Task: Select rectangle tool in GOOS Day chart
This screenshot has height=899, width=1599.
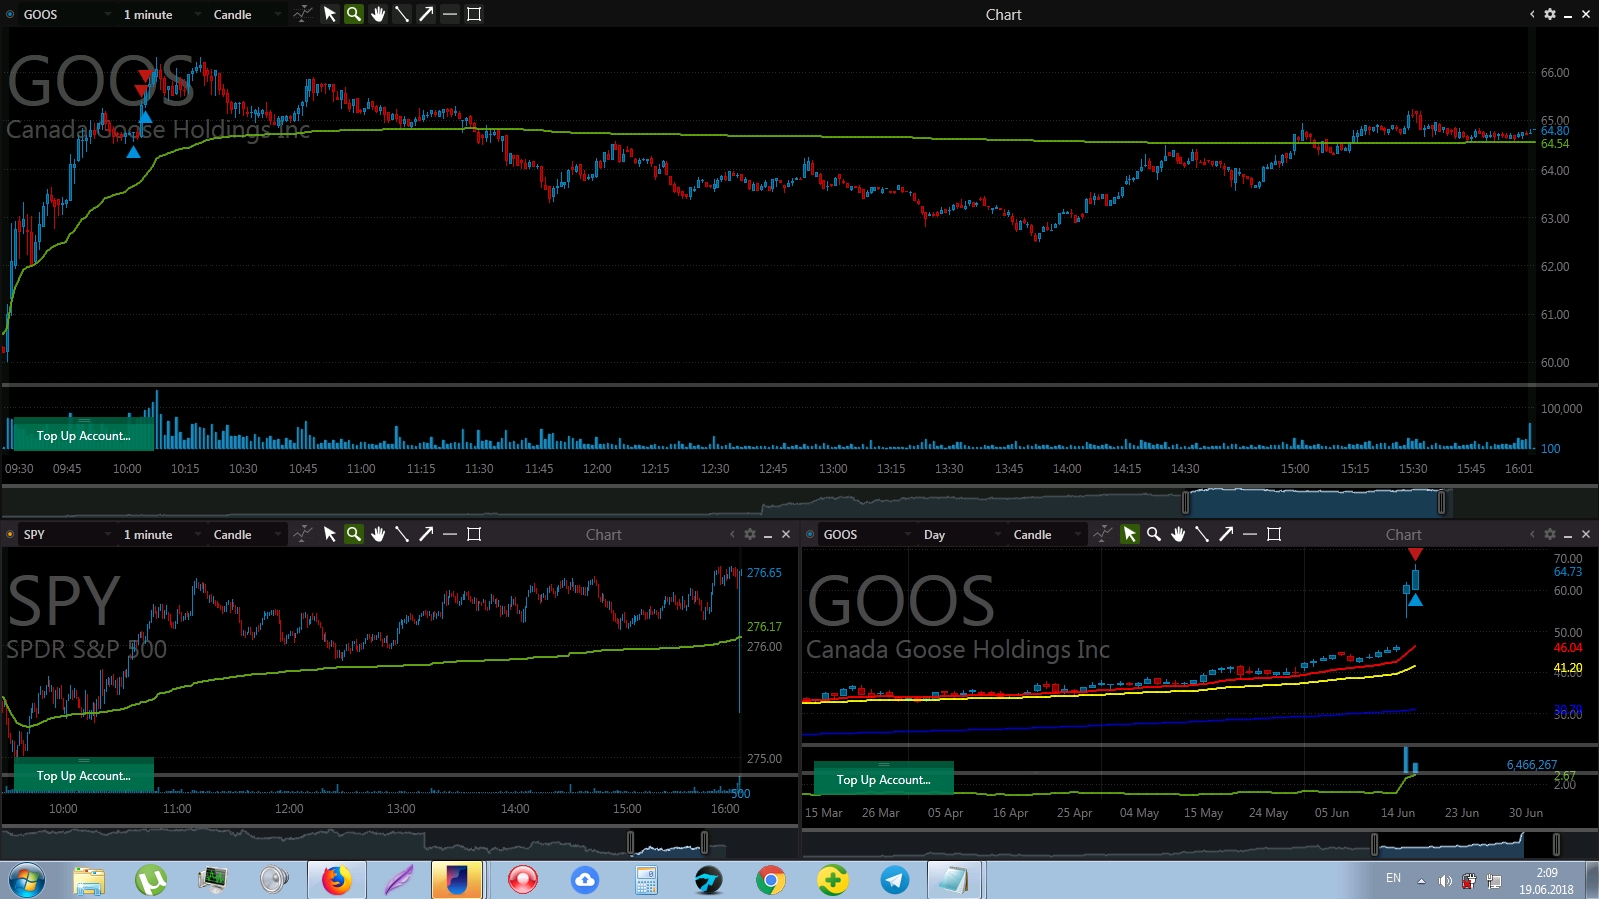Action: pos(1274,534)
